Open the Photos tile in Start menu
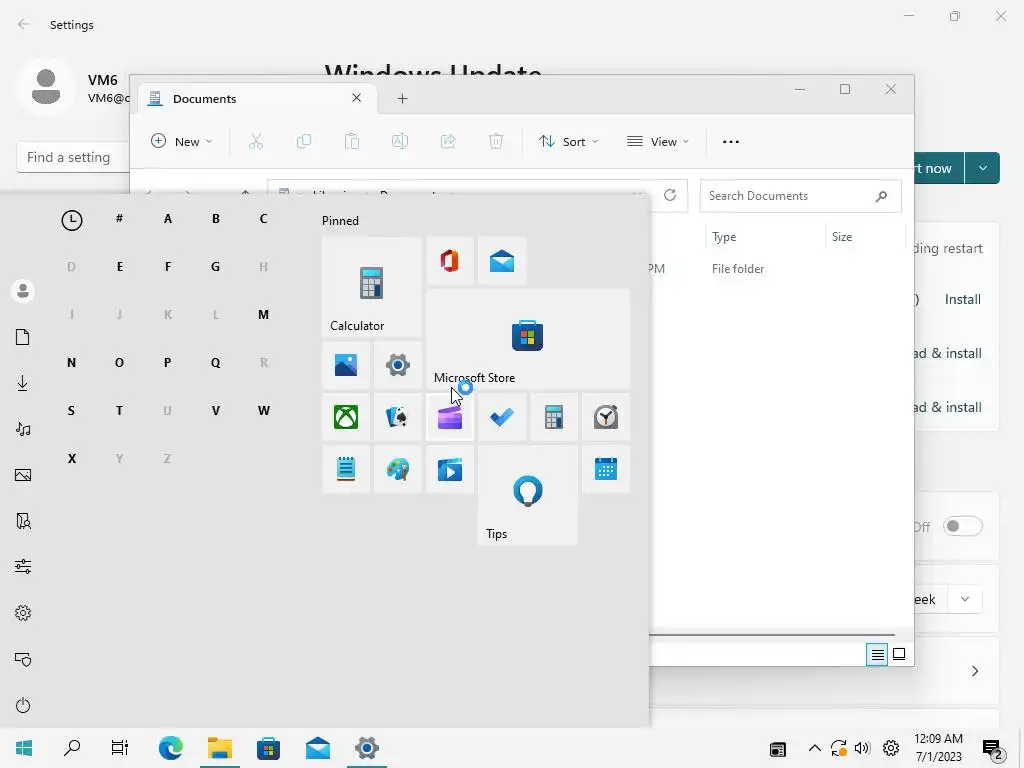Image resolution: width=1024 pixels, height=768 pixels. [x=346, y=364]
